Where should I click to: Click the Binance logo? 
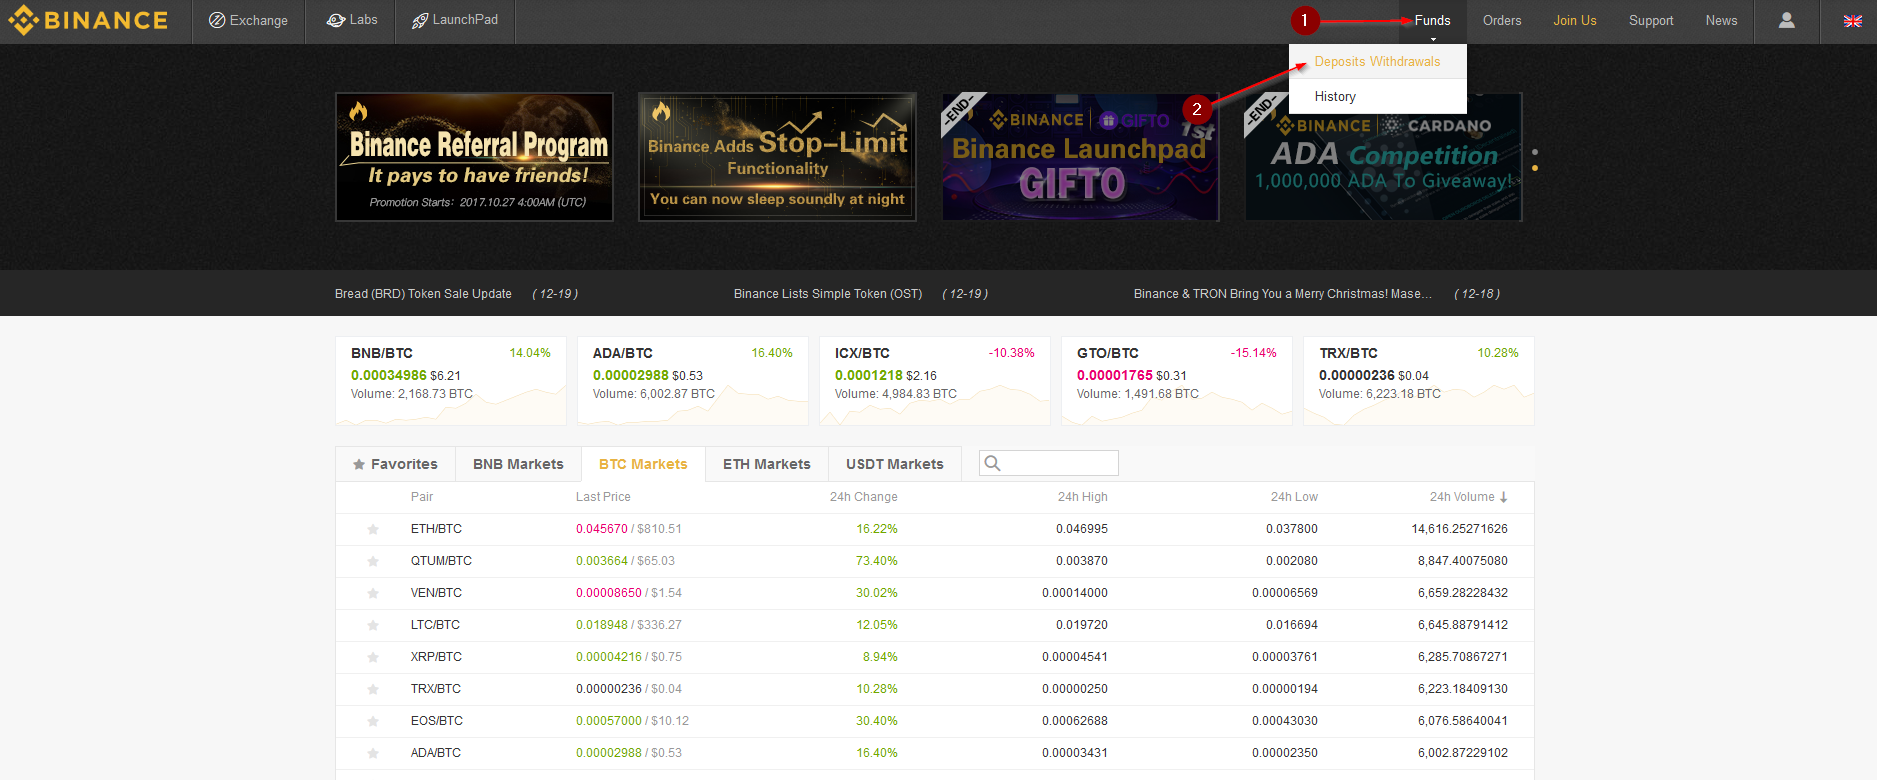click(88, 20)
